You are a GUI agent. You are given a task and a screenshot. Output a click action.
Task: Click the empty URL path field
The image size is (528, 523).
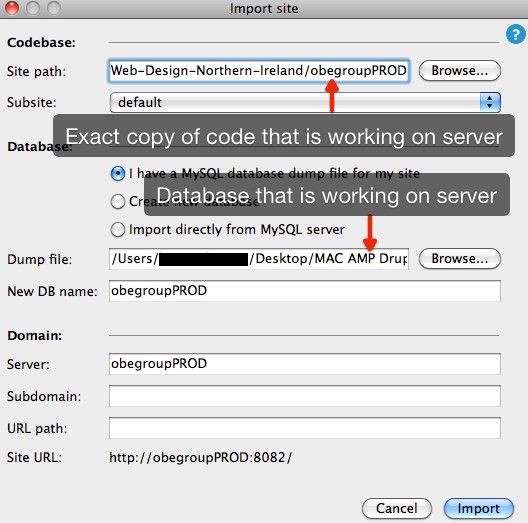click(305, 428)
